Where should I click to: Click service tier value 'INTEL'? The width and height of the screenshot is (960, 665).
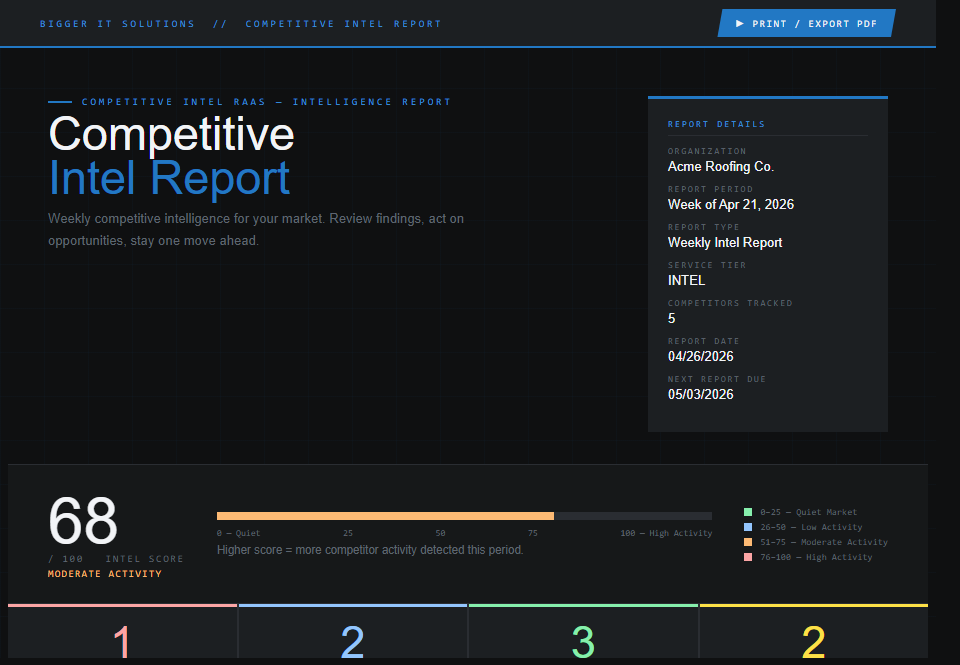click(686, 280)
